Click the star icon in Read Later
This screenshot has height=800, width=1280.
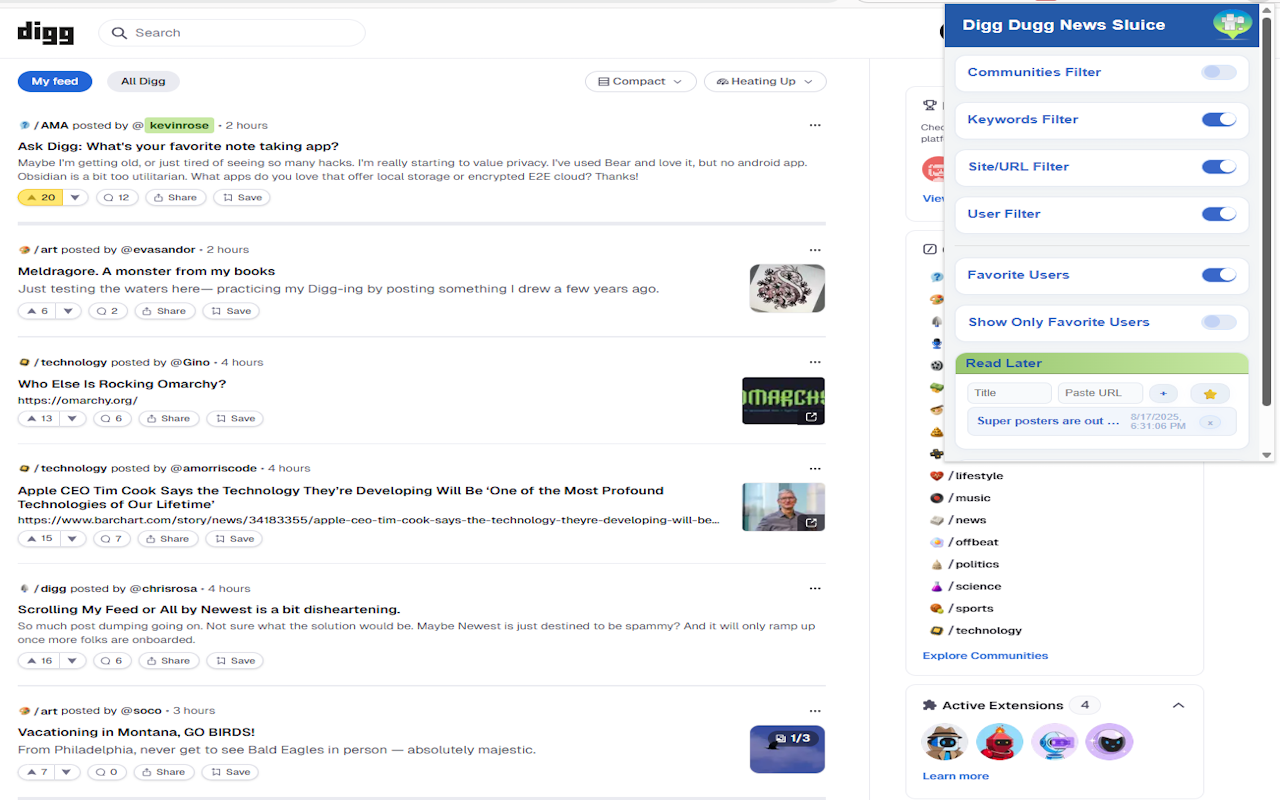[x=1210, y=393]
